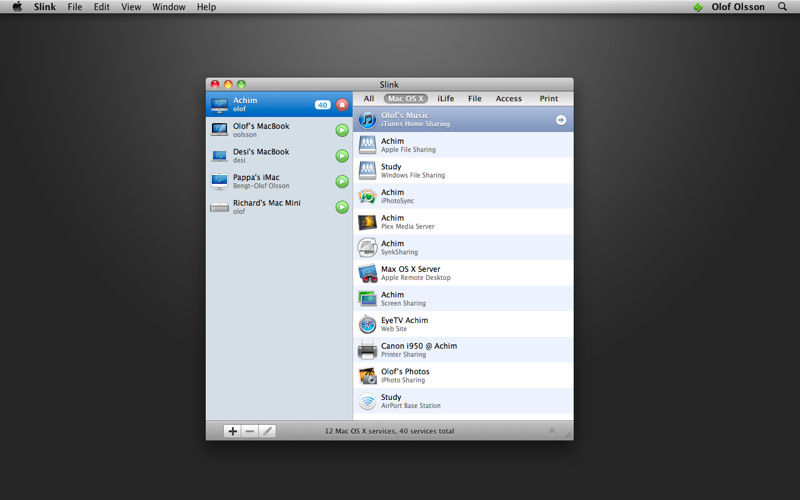Switch to the iLife tab
The image size is (800, 500).
coord(445,98)
